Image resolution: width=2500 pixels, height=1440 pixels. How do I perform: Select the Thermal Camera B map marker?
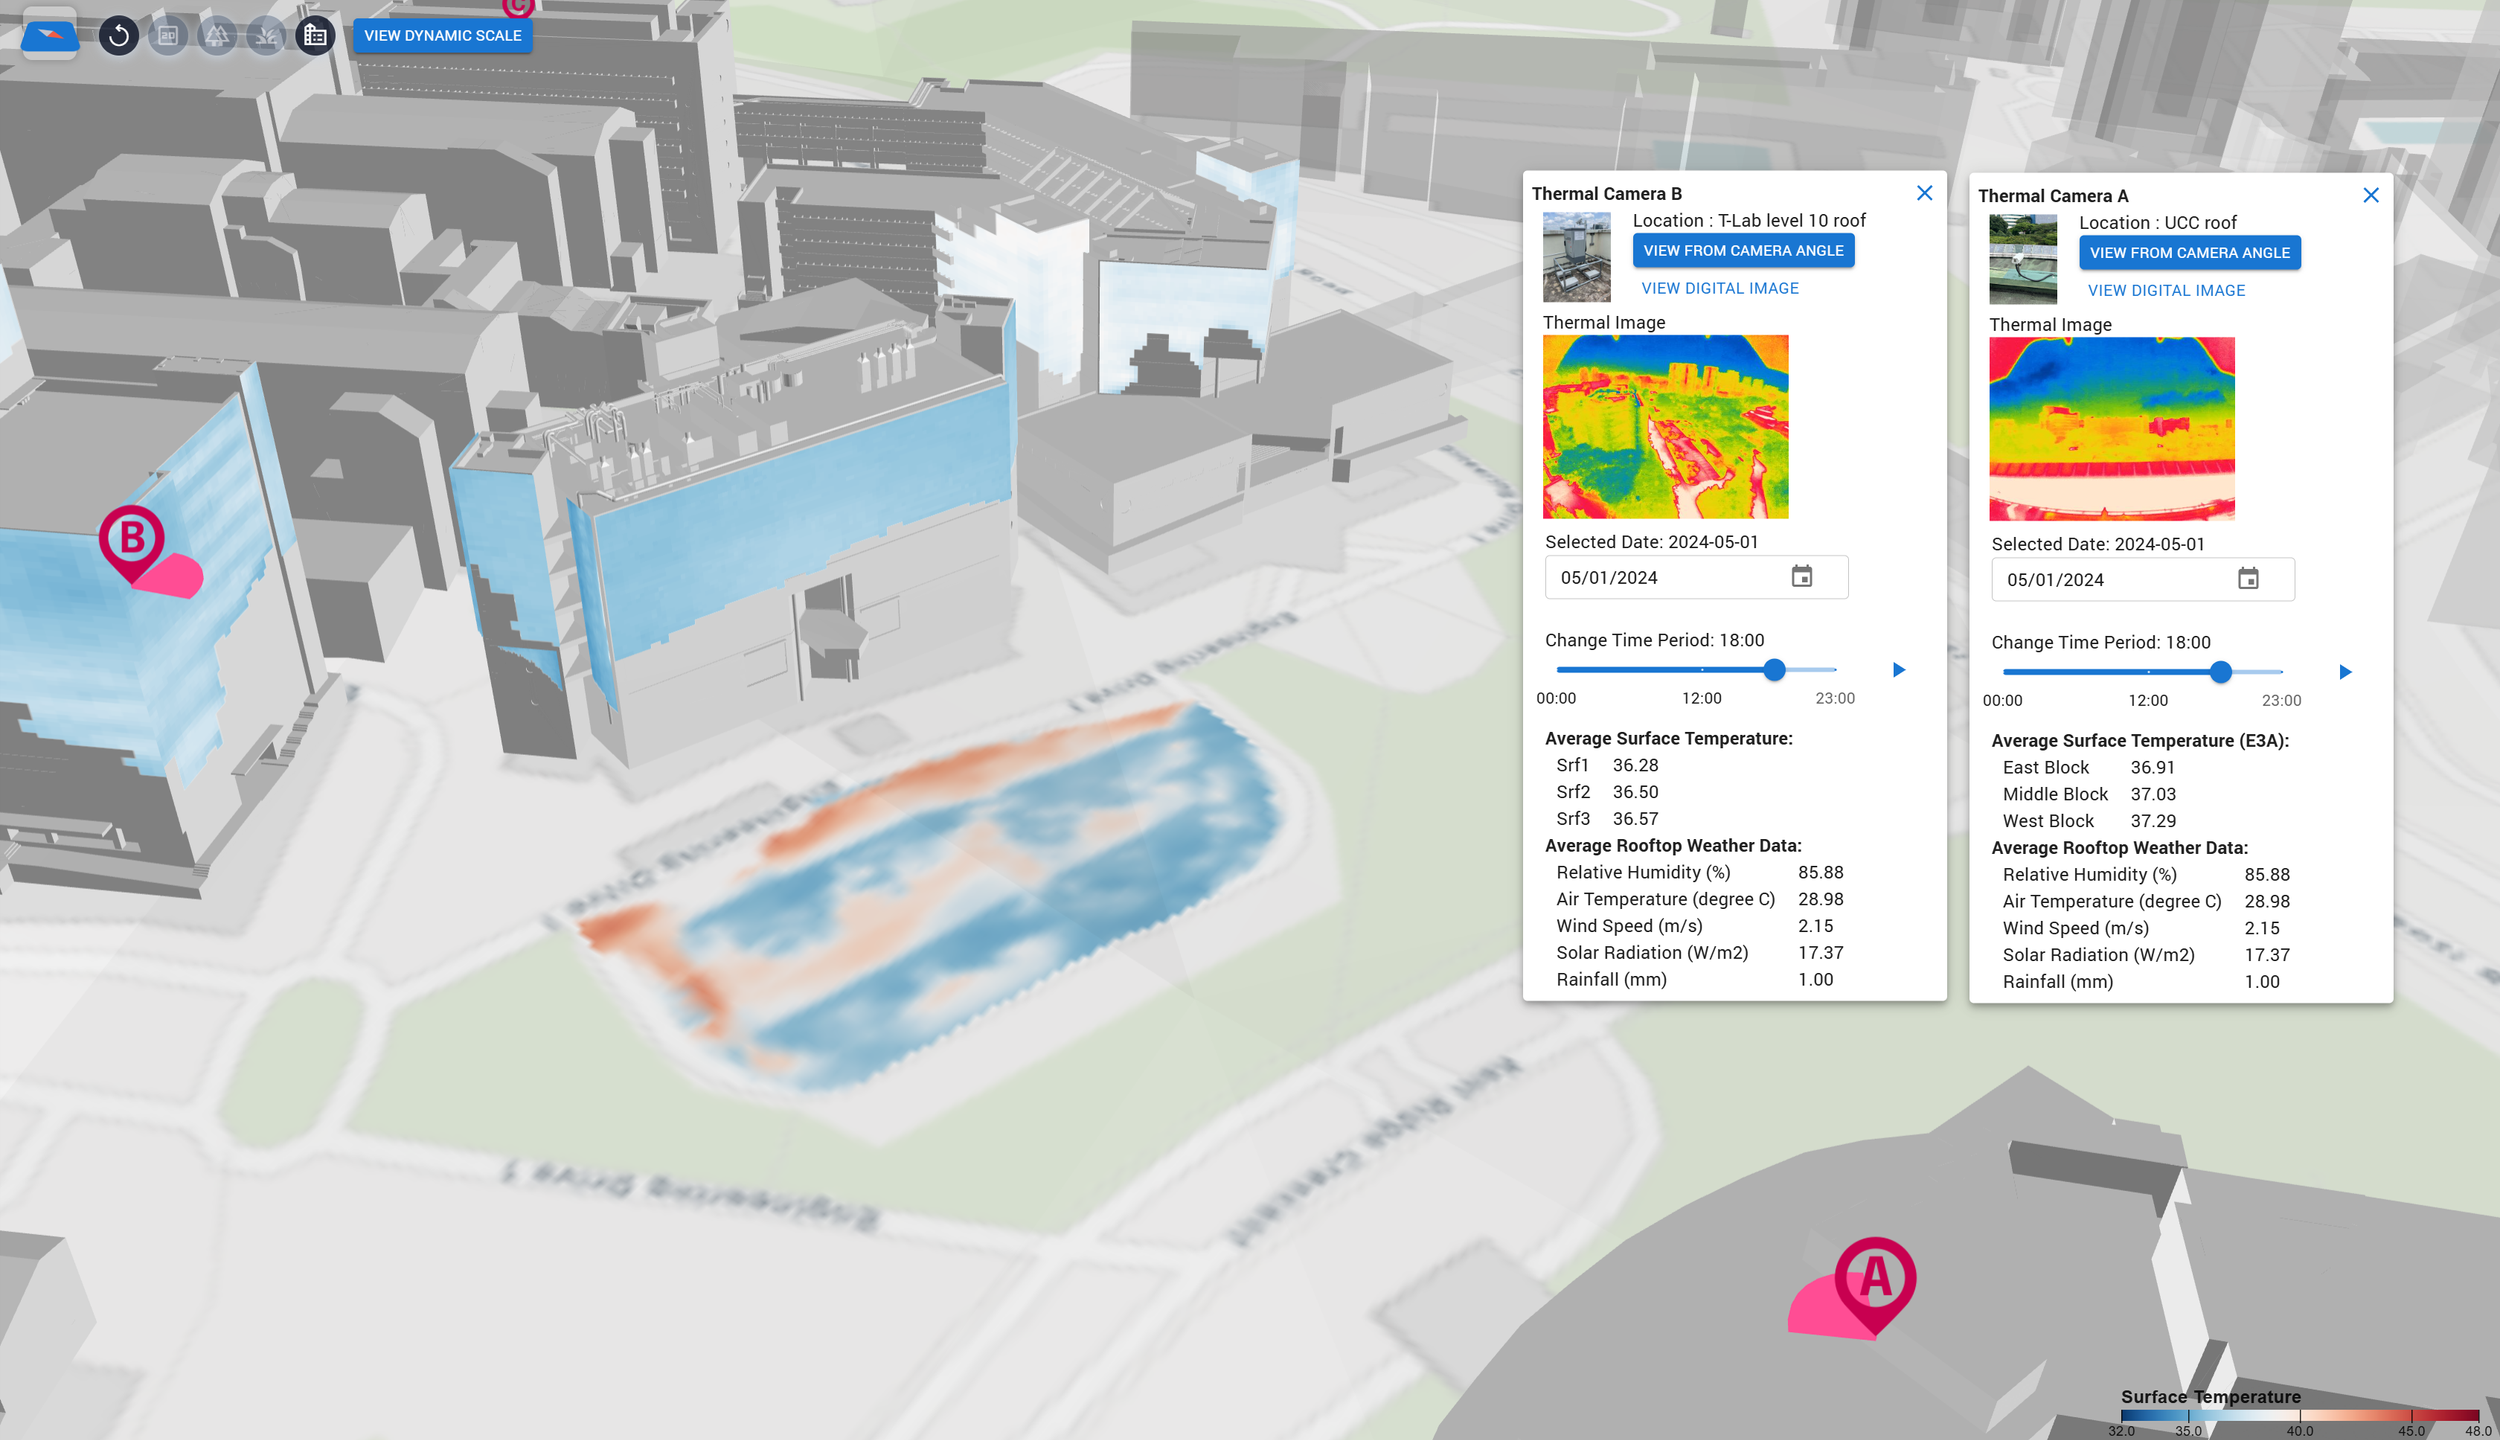pyautogui.click(x=131, y=540)
